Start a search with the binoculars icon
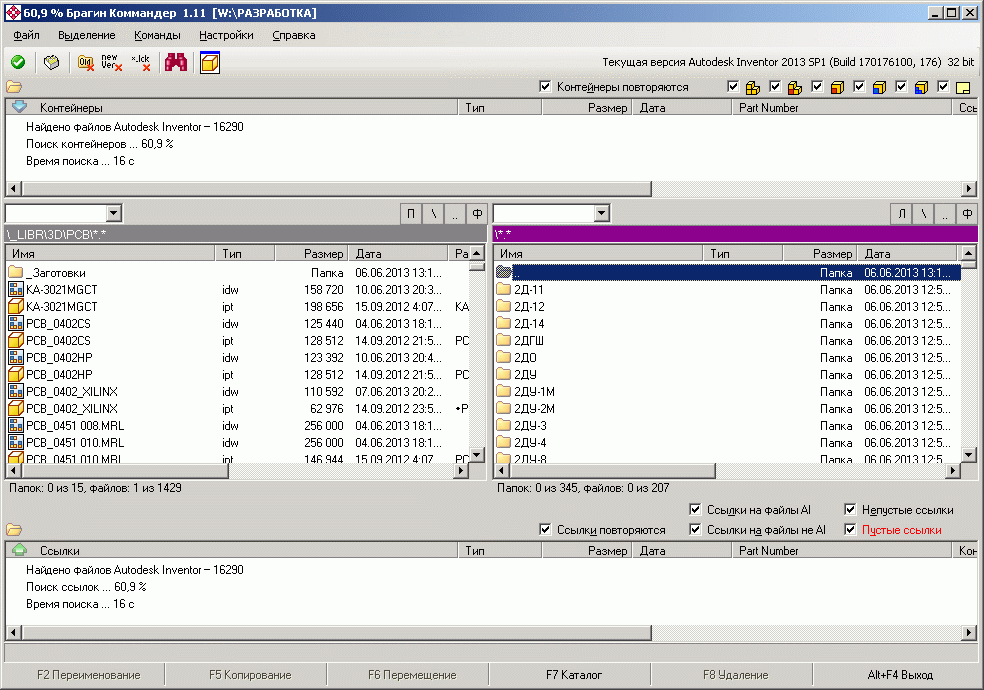The width and height of the screenshot is (984, 690). tap(176, 62)
